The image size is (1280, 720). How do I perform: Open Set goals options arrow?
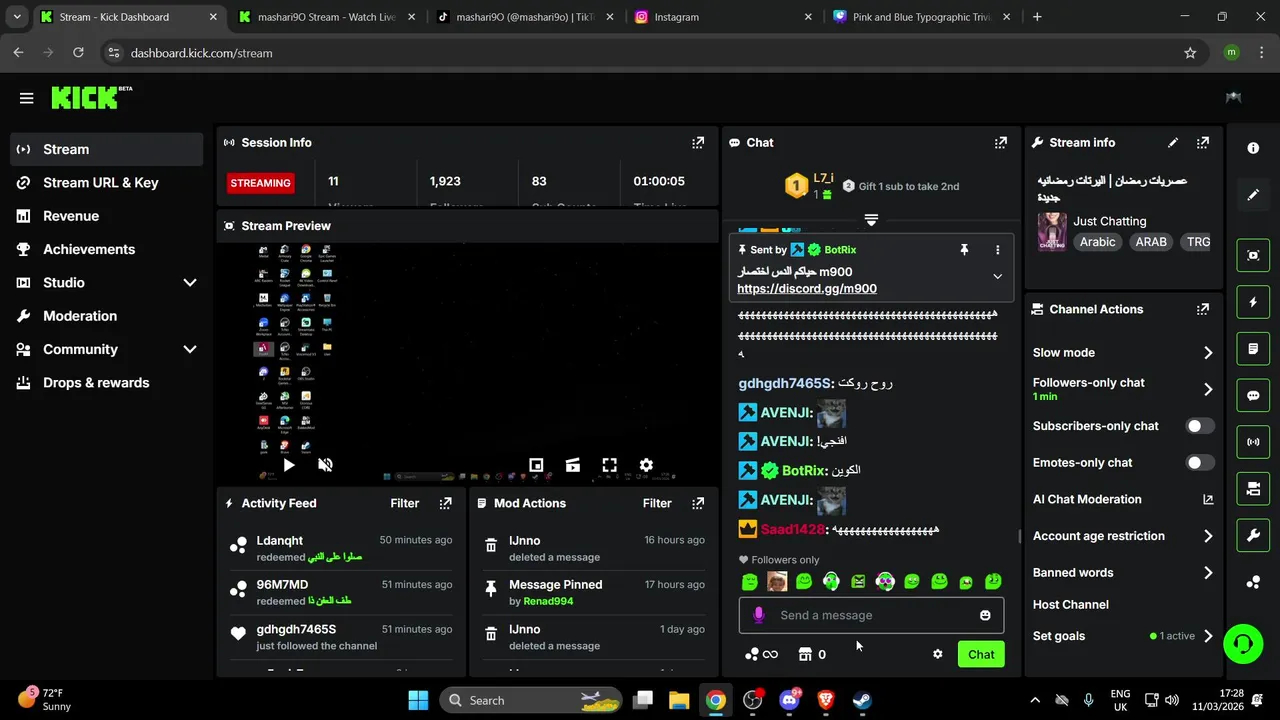click(x=1208, y=636)
